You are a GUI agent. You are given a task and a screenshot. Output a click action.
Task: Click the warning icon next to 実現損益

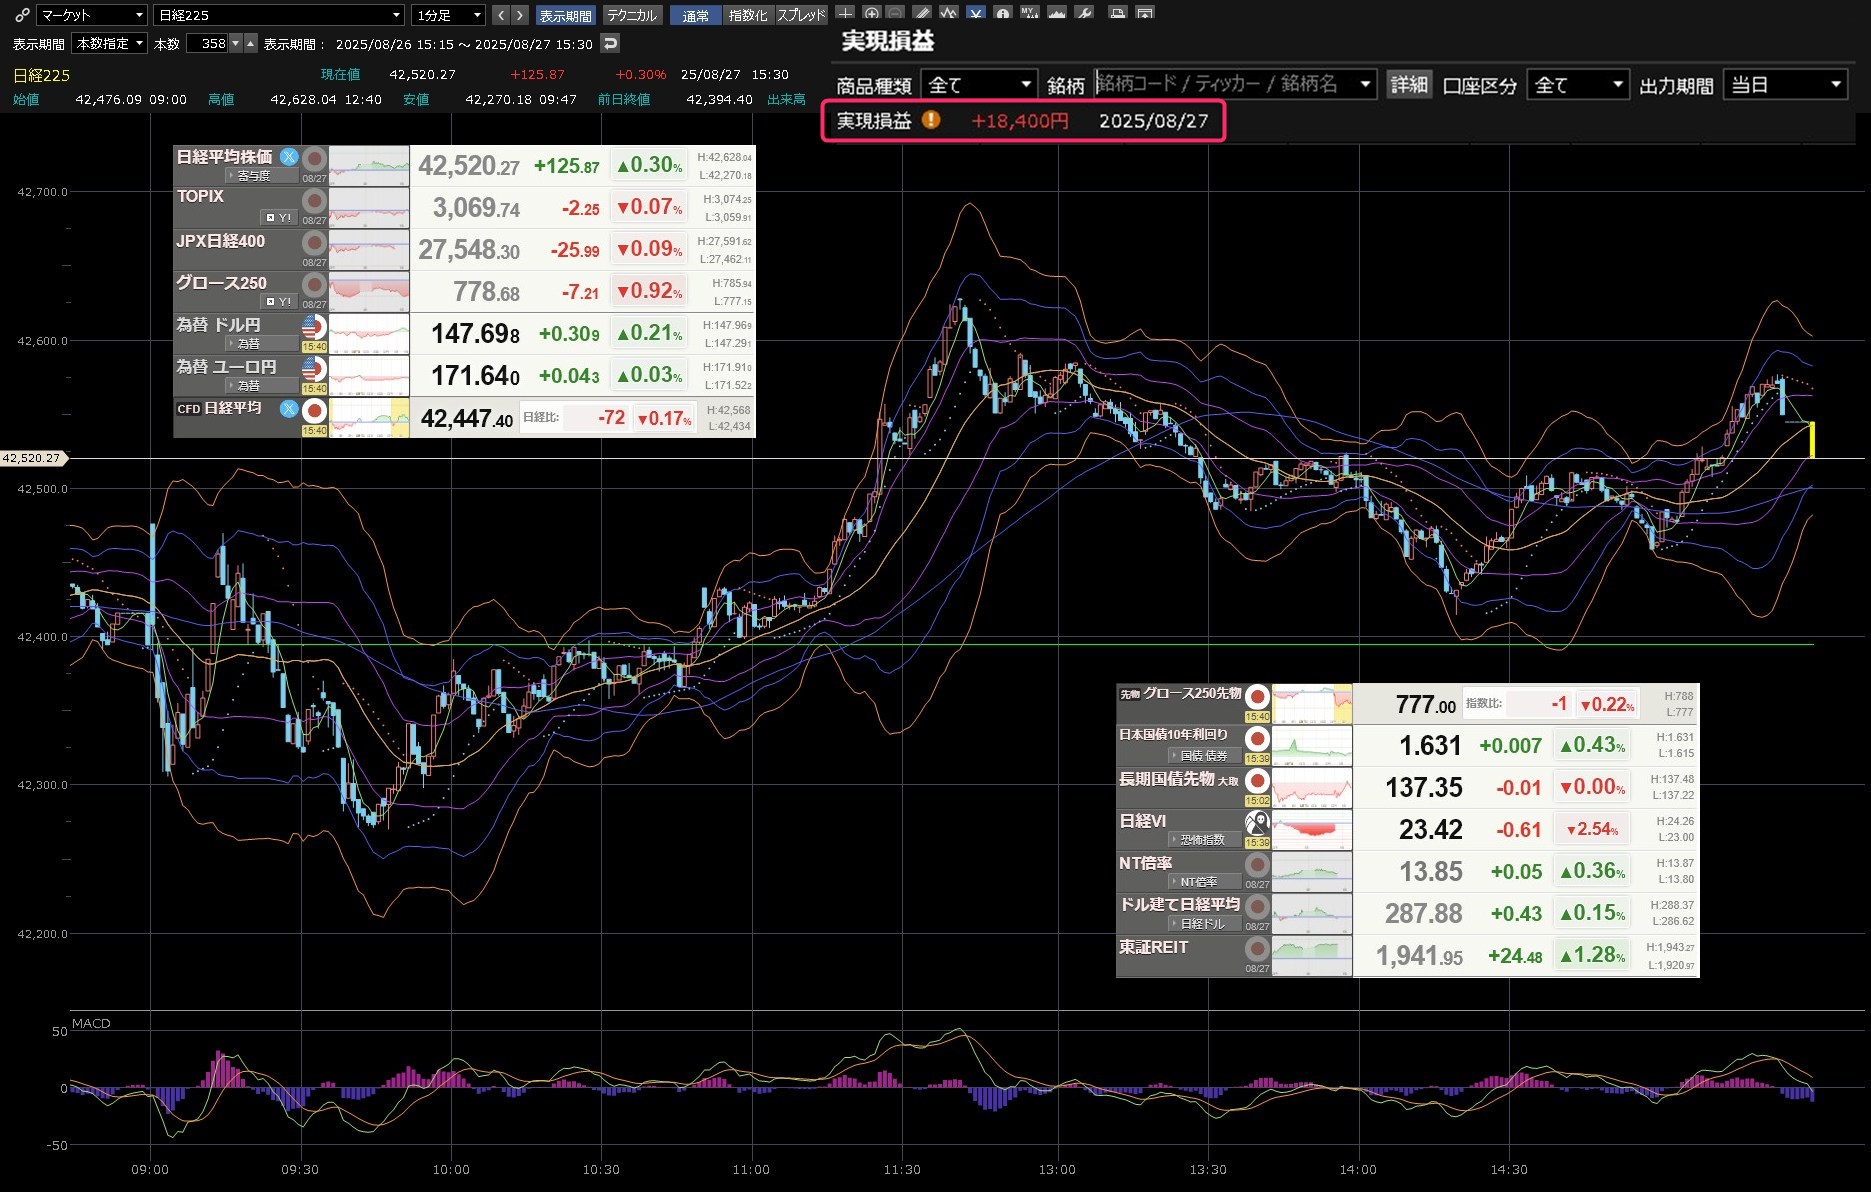tap(931, 120)
